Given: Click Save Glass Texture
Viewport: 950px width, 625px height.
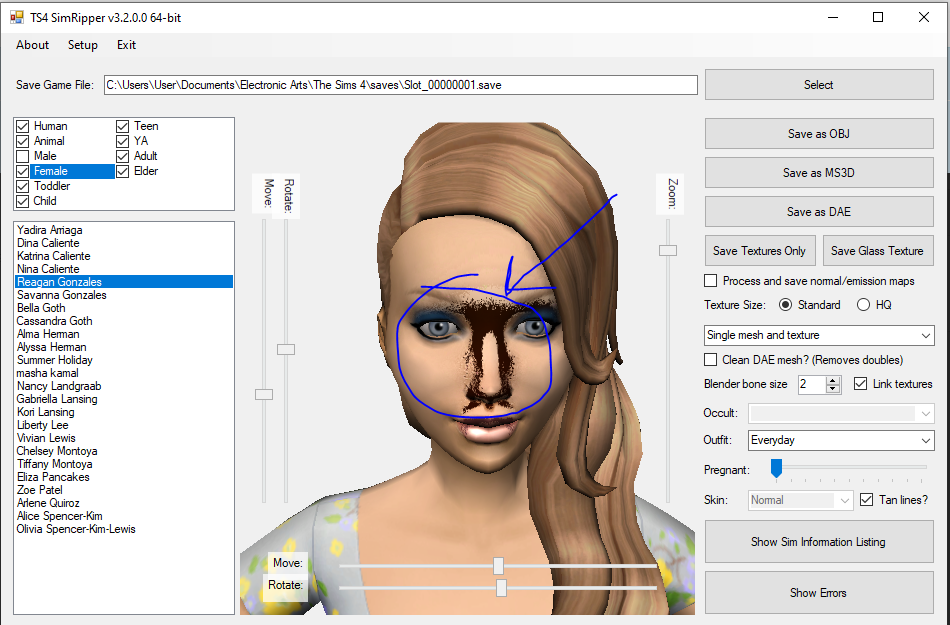Looking at the screenshot, I should (x=878, y=250).
